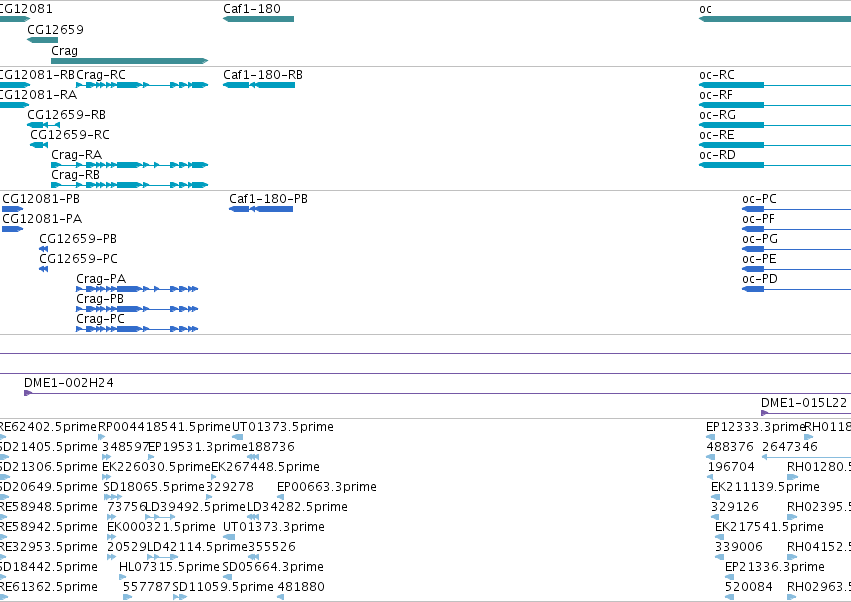Select the oc-PE protein label
Viewport: 851px width, 602px height.
point(759,259)
